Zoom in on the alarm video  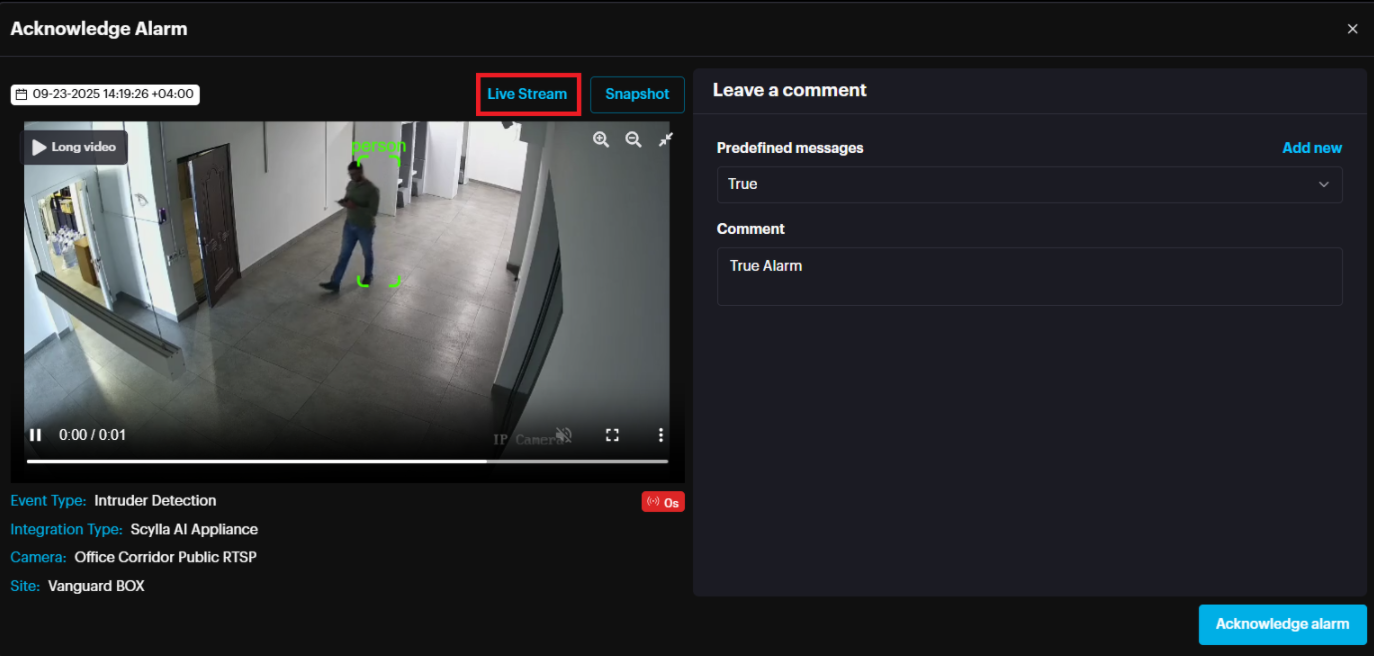[601, 140]
